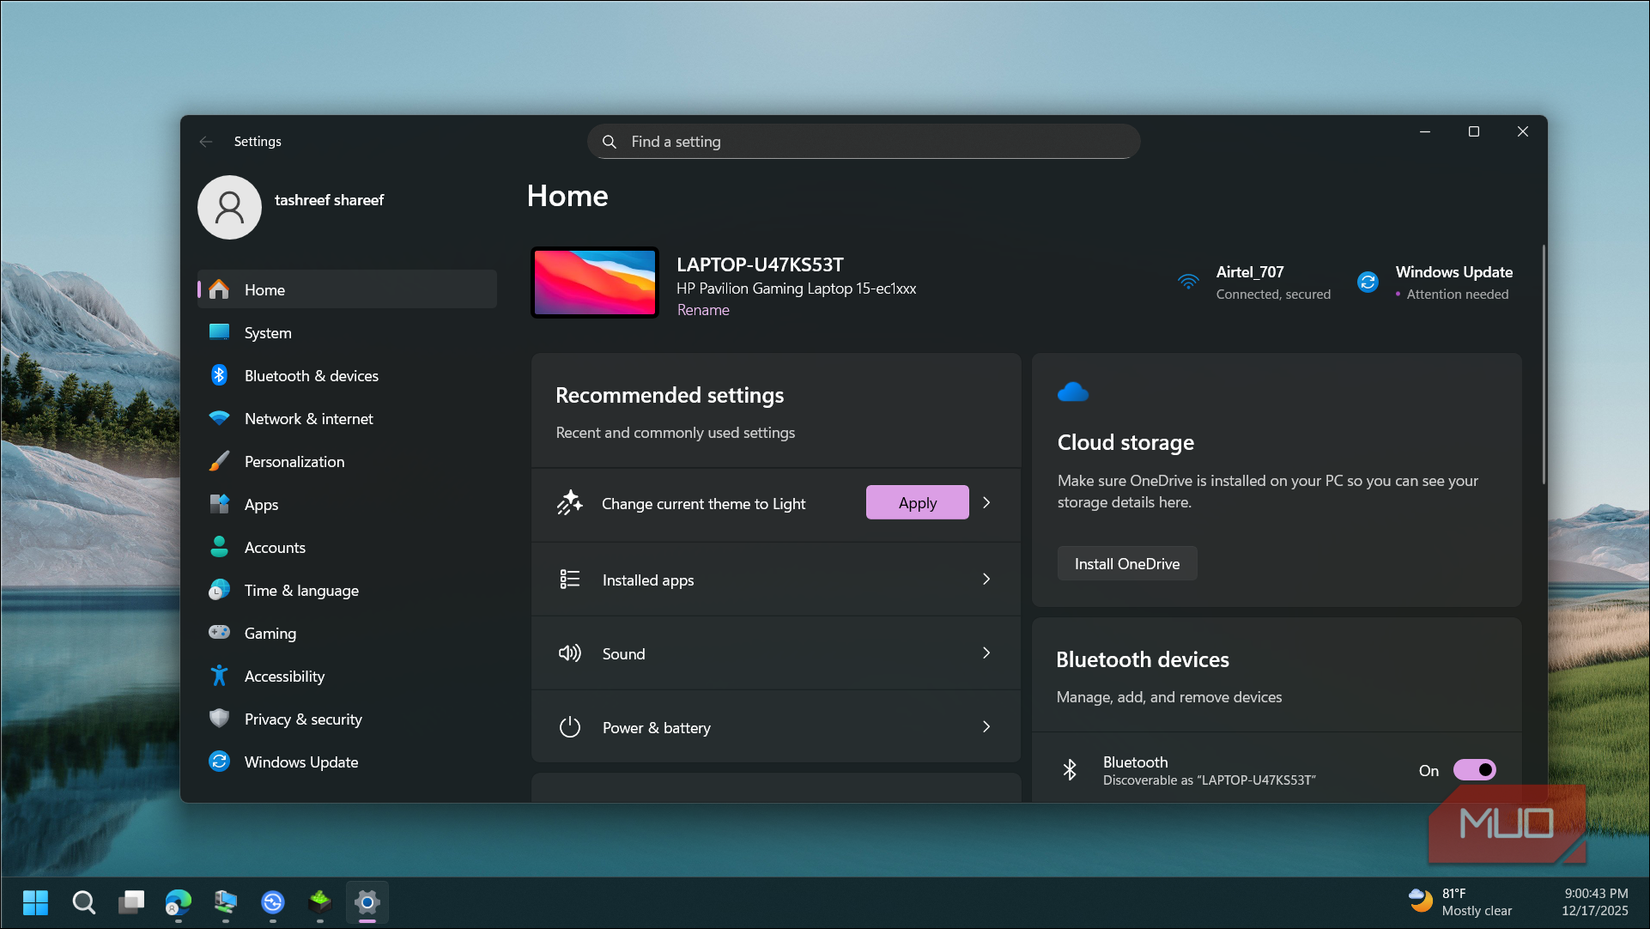This screenshot has height=929, width=1650.
Task: Turn off Bluetooth with the toggle
Action: click(x=1475, y=769)
